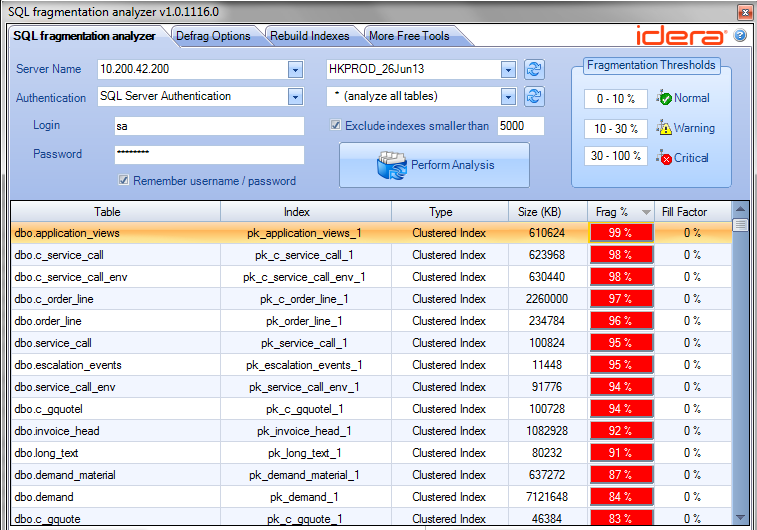Open the Authentication type dropdown
757x530 pixels.
(x=295, y=97)
